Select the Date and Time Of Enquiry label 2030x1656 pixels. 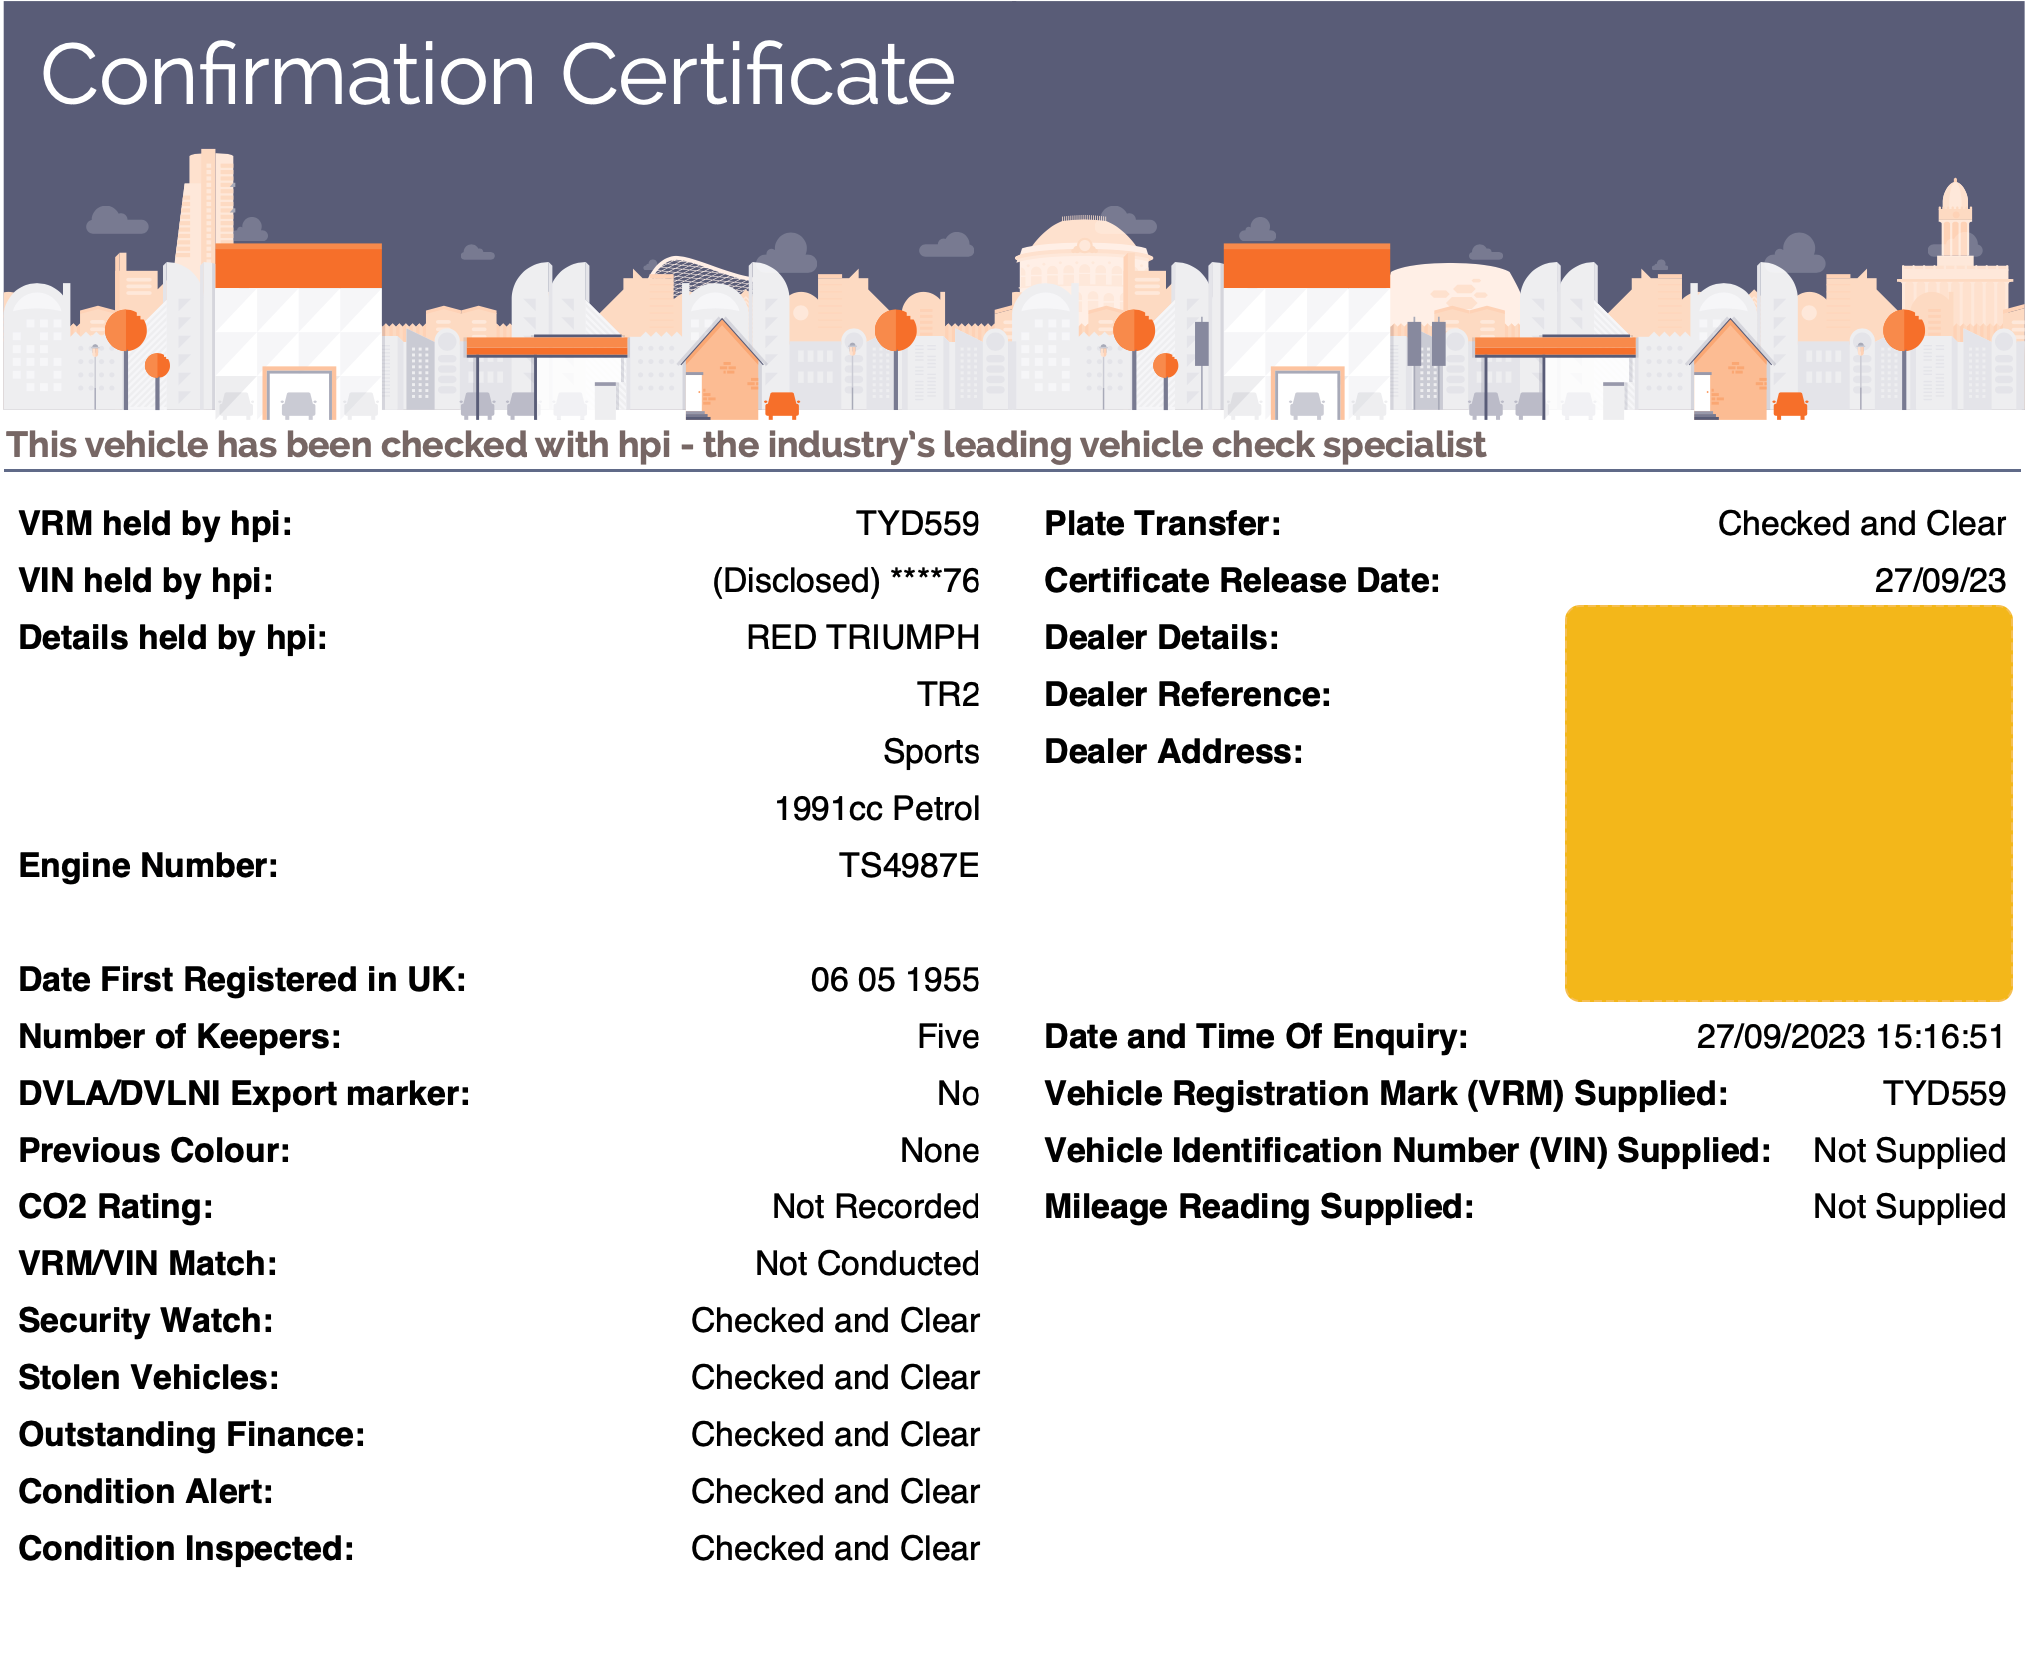(x=1256, y=1036)
